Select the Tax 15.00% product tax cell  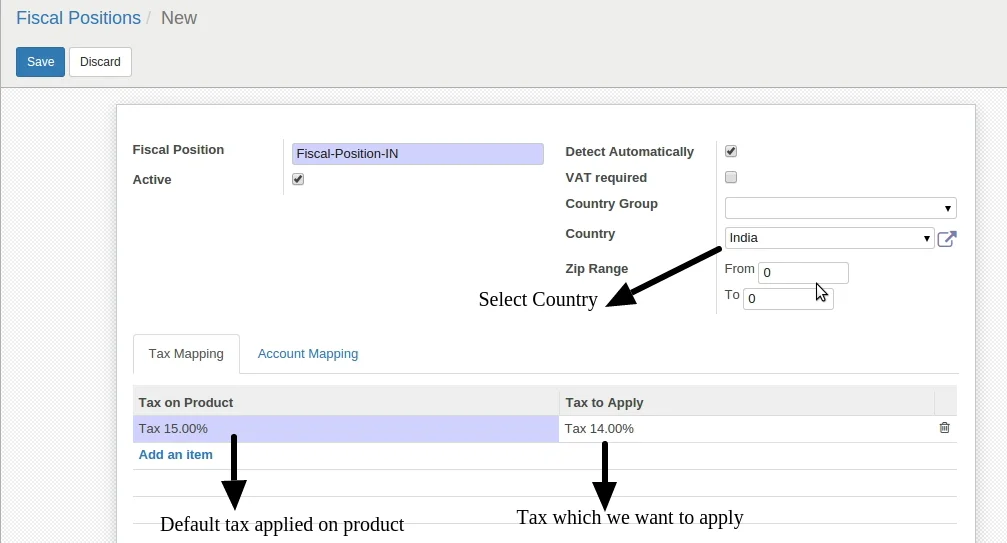pos(345,429)
